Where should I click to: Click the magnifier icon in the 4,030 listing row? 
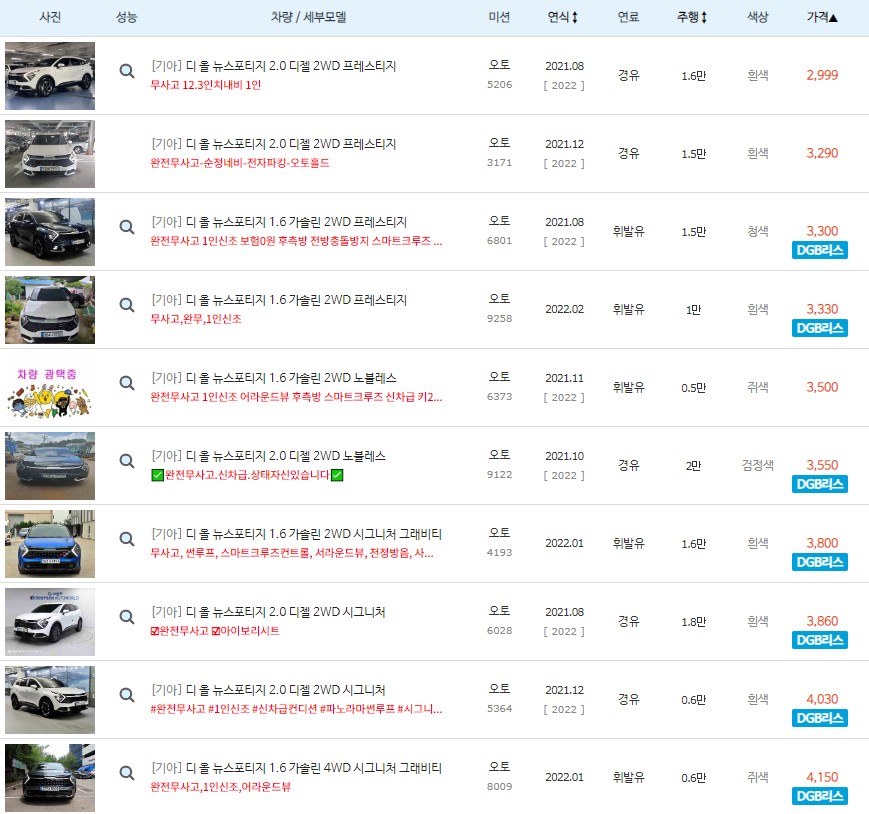[127, 695]
